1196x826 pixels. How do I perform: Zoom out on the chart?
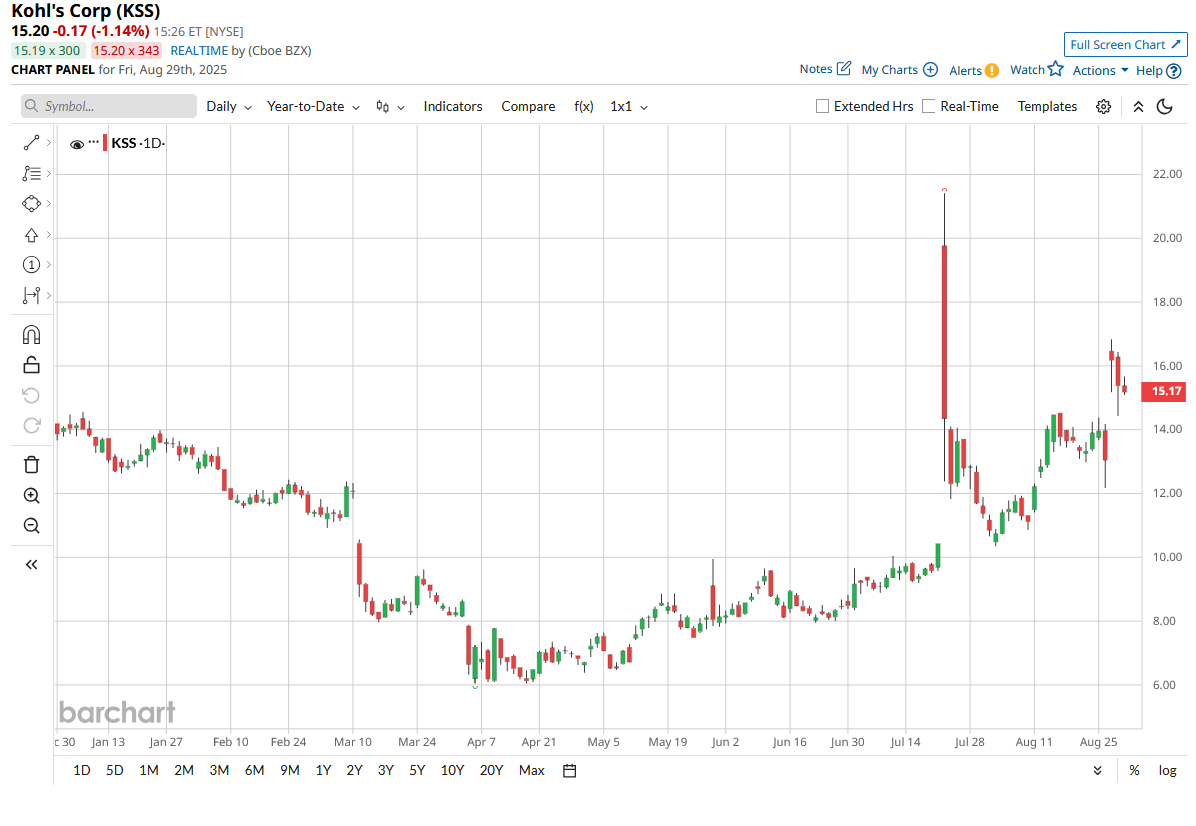[31, 525]
